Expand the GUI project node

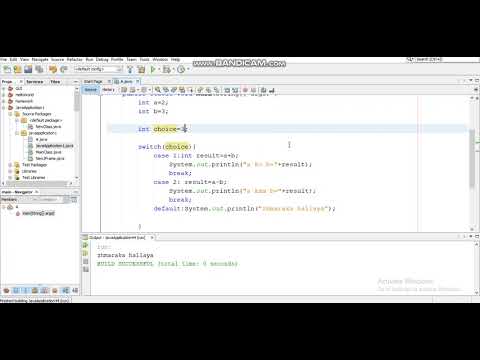(x=4, y=88)
